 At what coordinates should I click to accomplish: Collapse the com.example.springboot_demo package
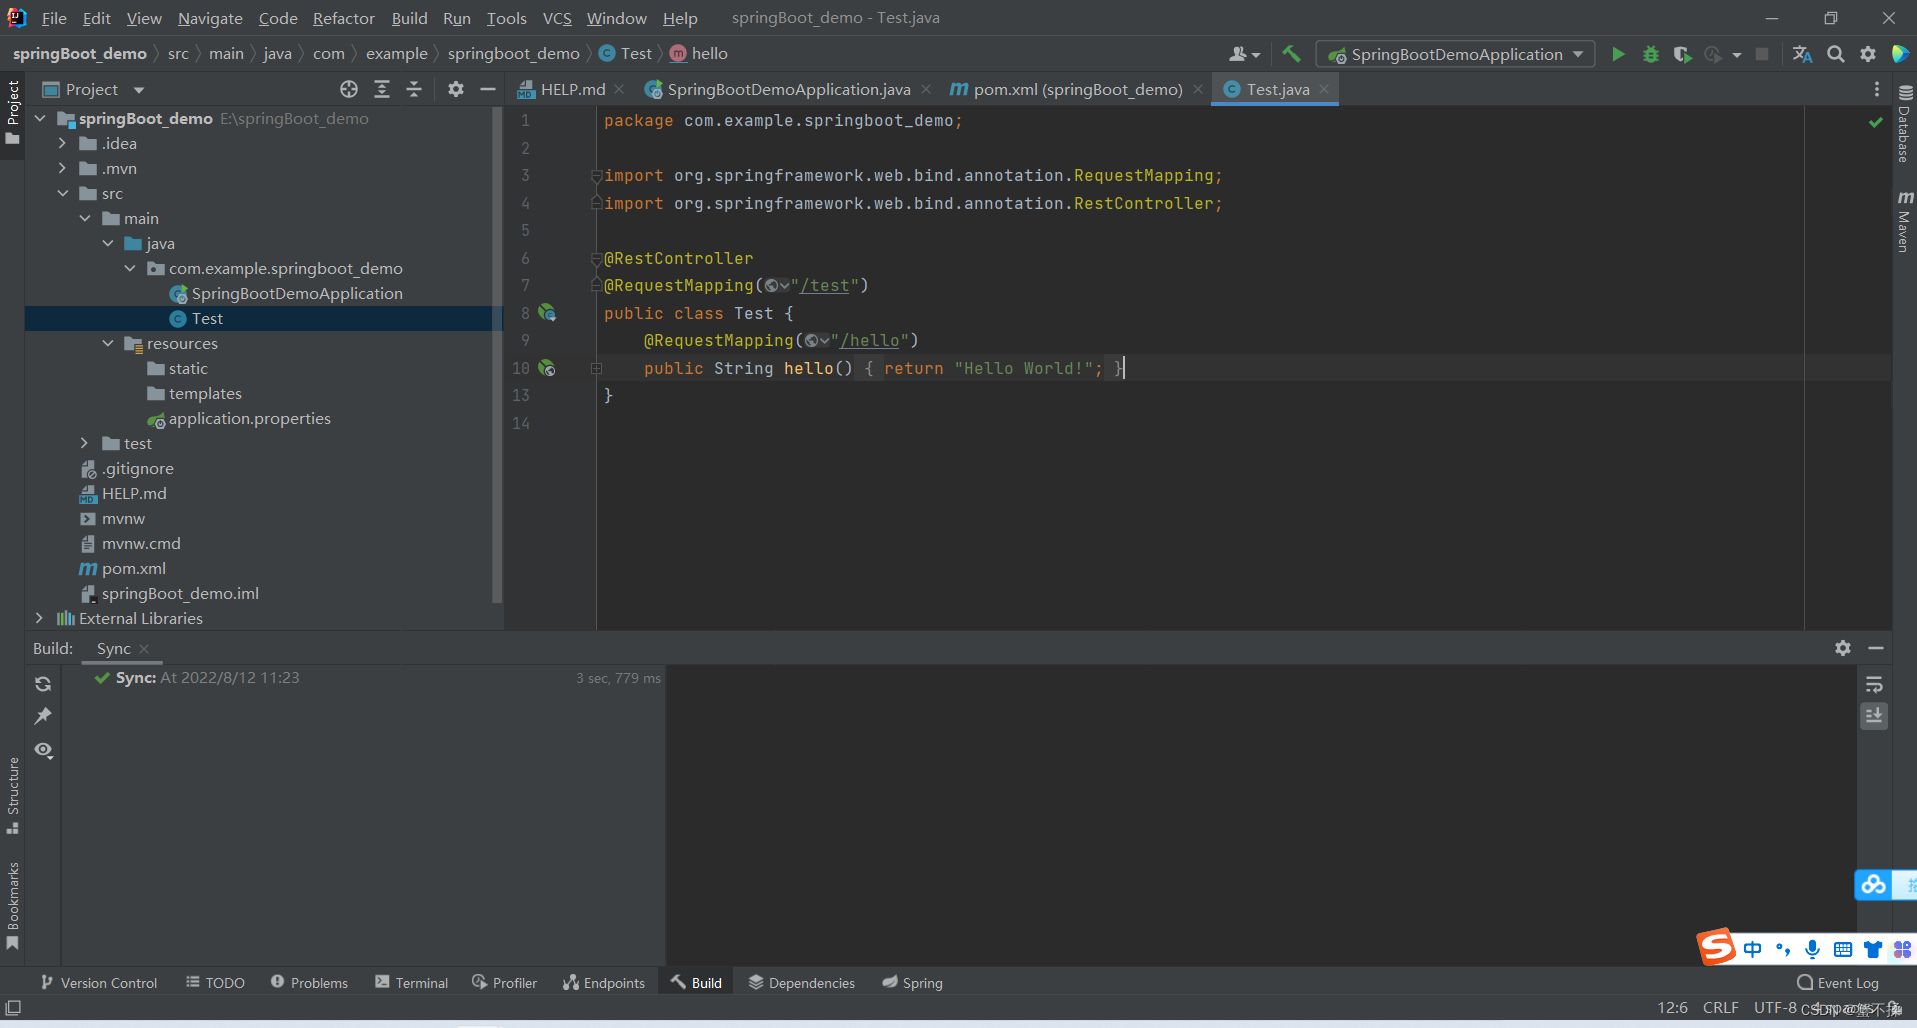(128, 268)
